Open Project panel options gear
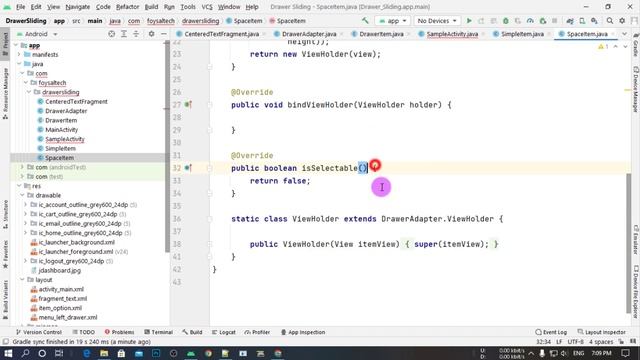The width and height of the screenshot is (640, 360). [x=151, y=34]
